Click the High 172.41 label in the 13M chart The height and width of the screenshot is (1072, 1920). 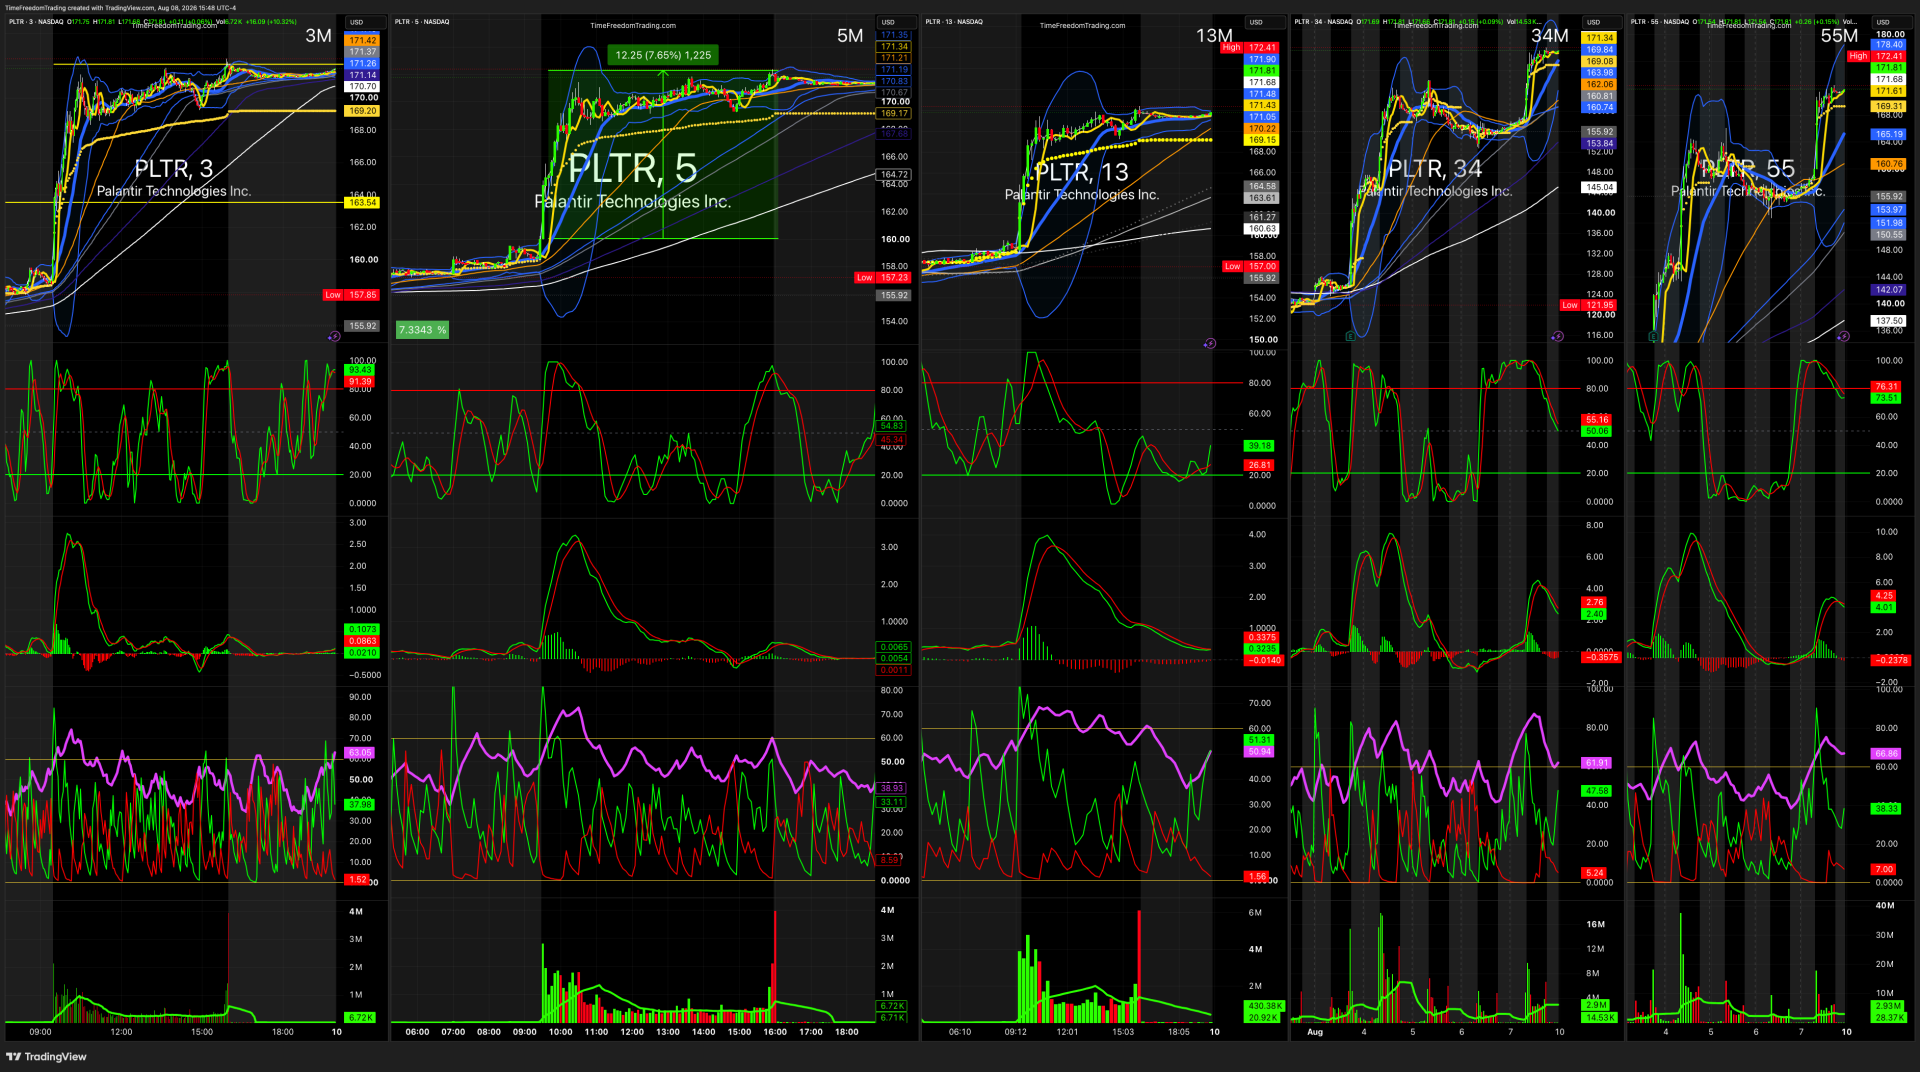point(1249,48)
